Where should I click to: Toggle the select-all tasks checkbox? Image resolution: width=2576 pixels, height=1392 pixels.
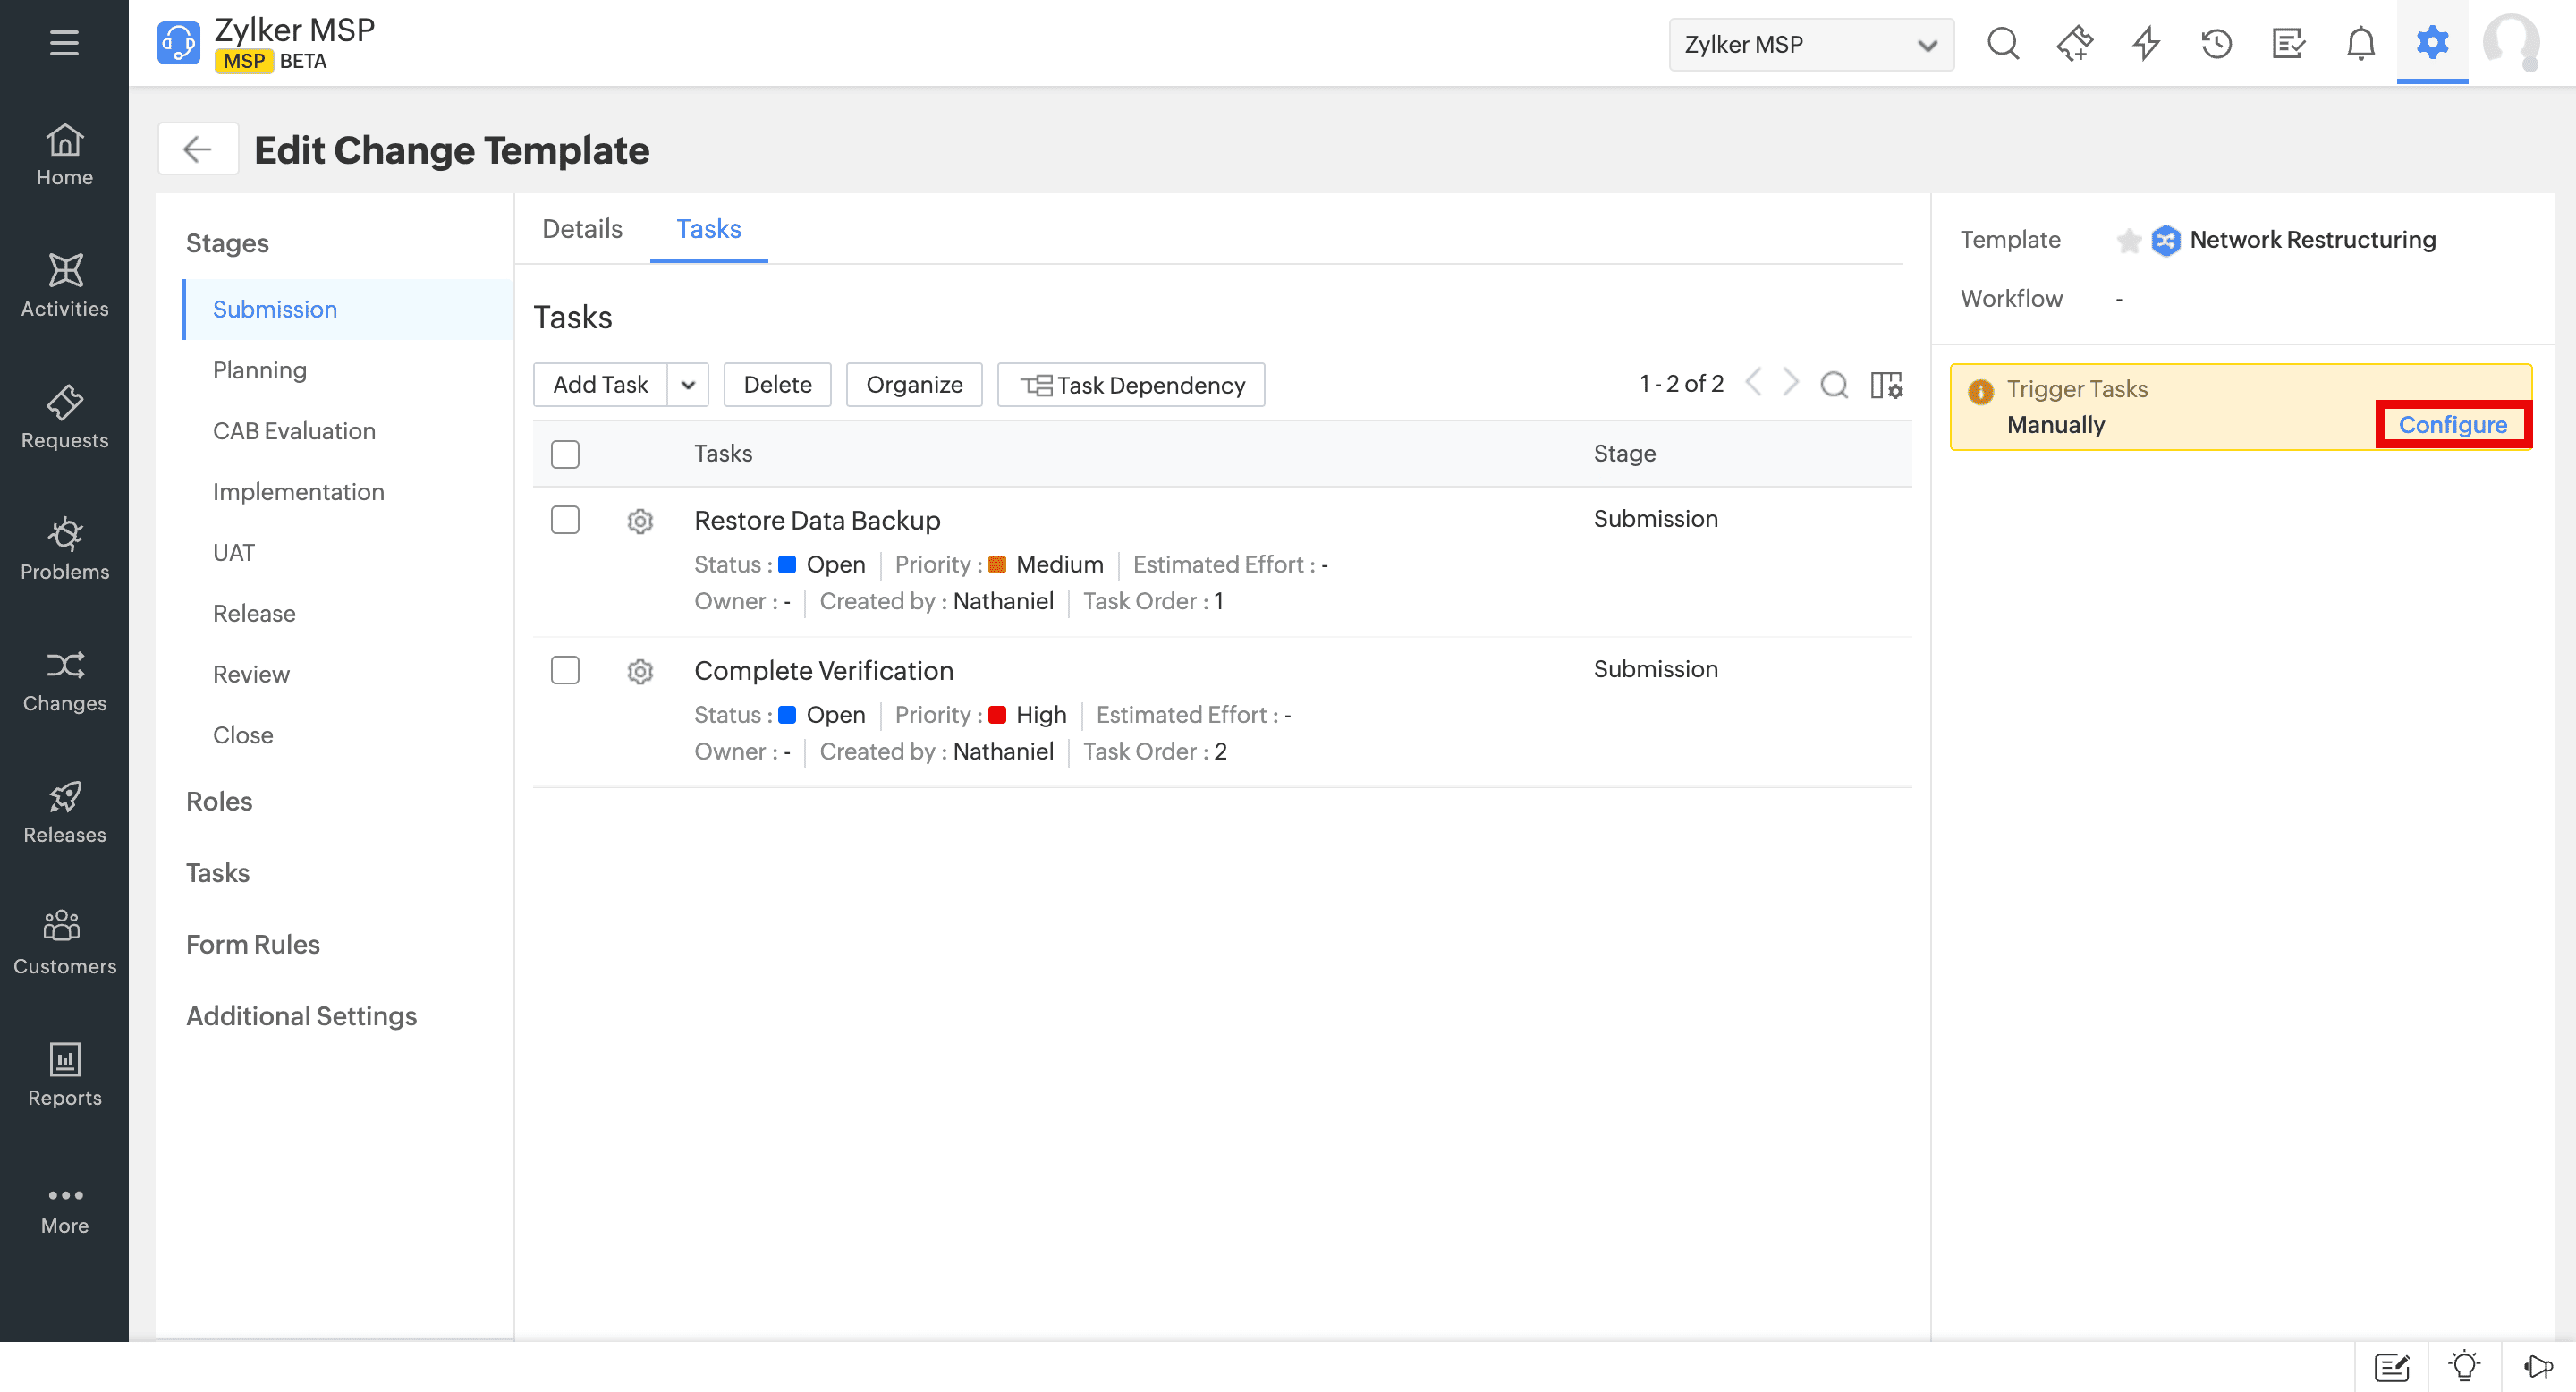565,454
